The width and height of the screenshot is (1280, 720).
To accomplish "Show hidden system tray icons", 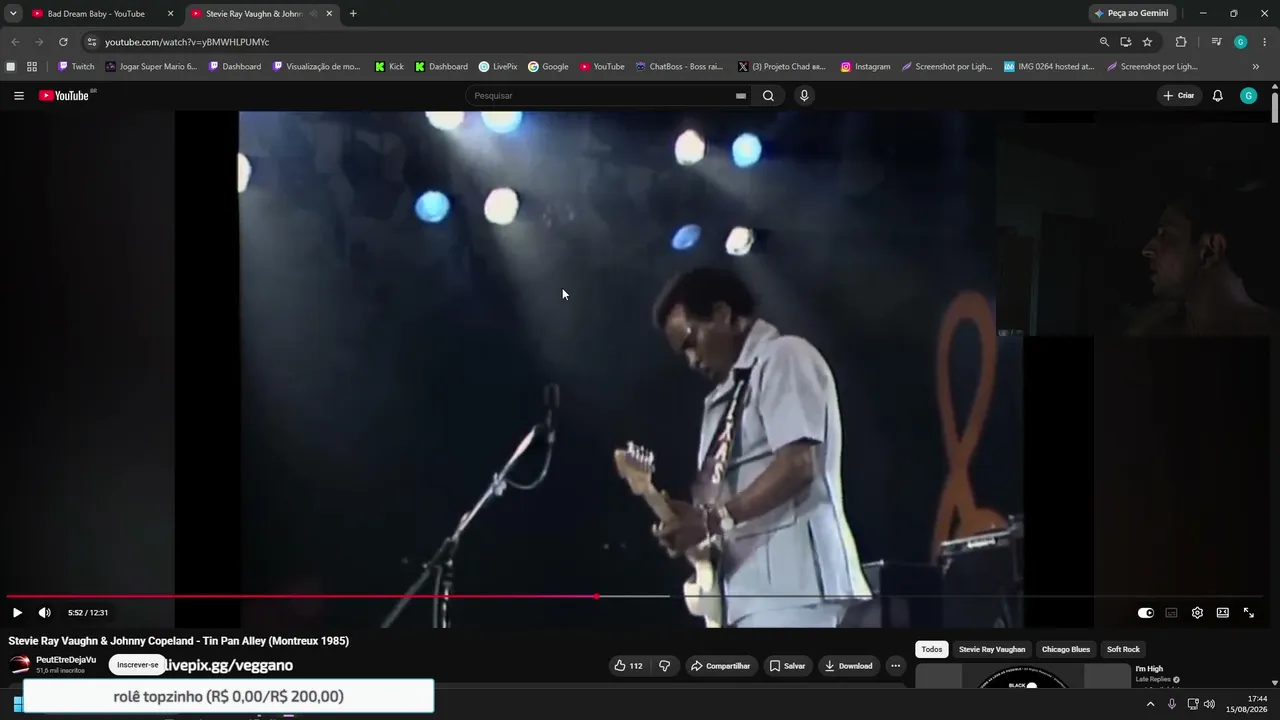I will [1150, 704].
